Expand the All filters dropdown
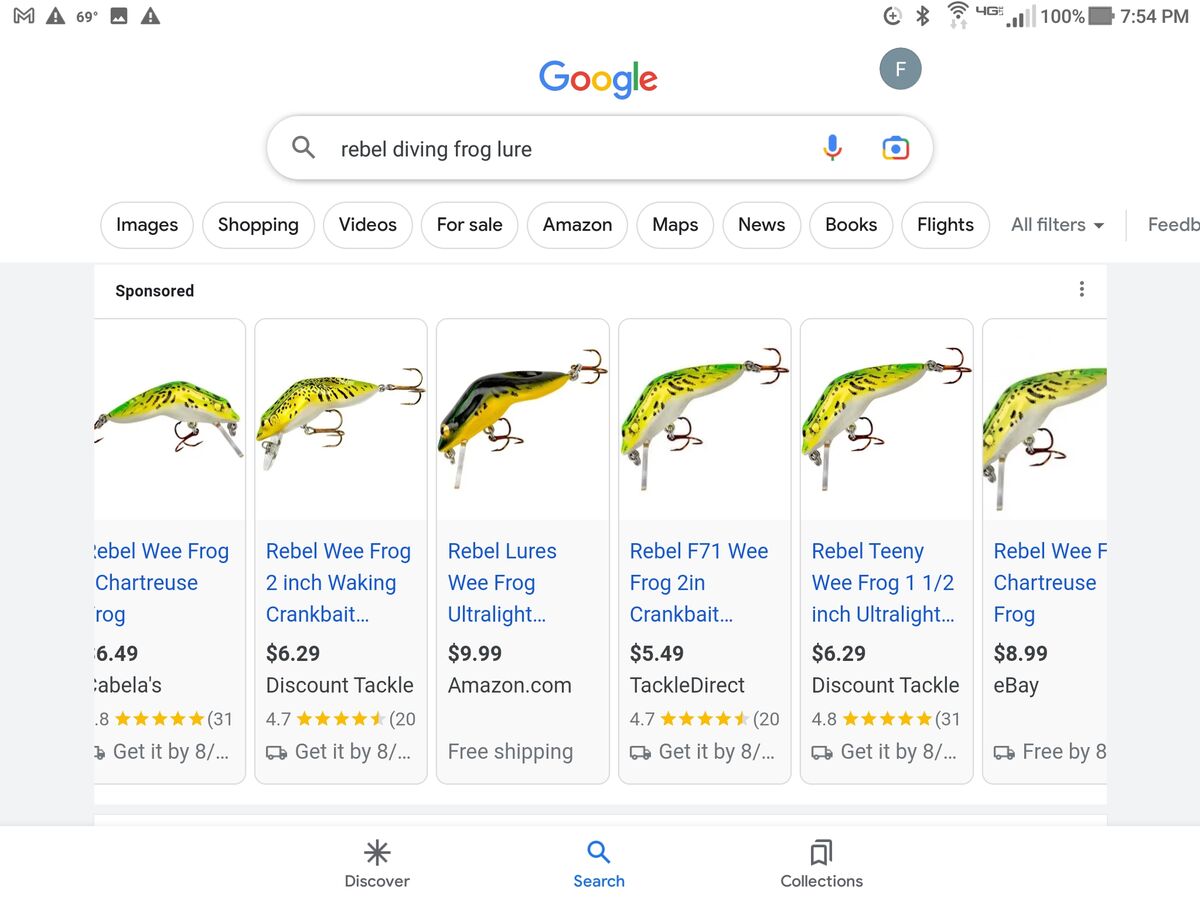The width and height of the screenshot is (1200, 900). pyautogui.click(x=1057, y=225)
